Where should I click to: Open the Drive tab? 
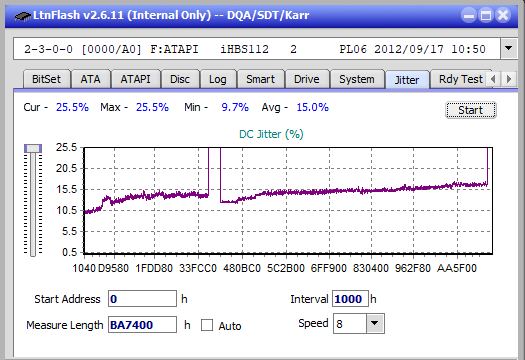(x=307, y=79)
